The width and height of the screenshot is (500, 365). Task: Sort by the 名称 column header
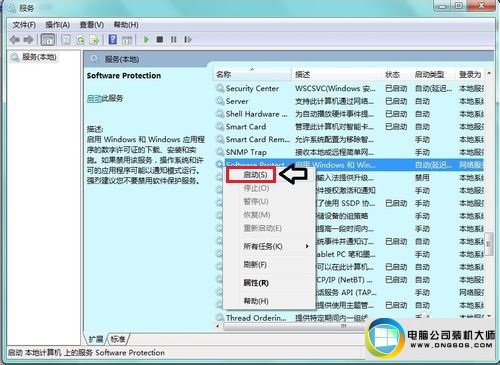(253, 74)
